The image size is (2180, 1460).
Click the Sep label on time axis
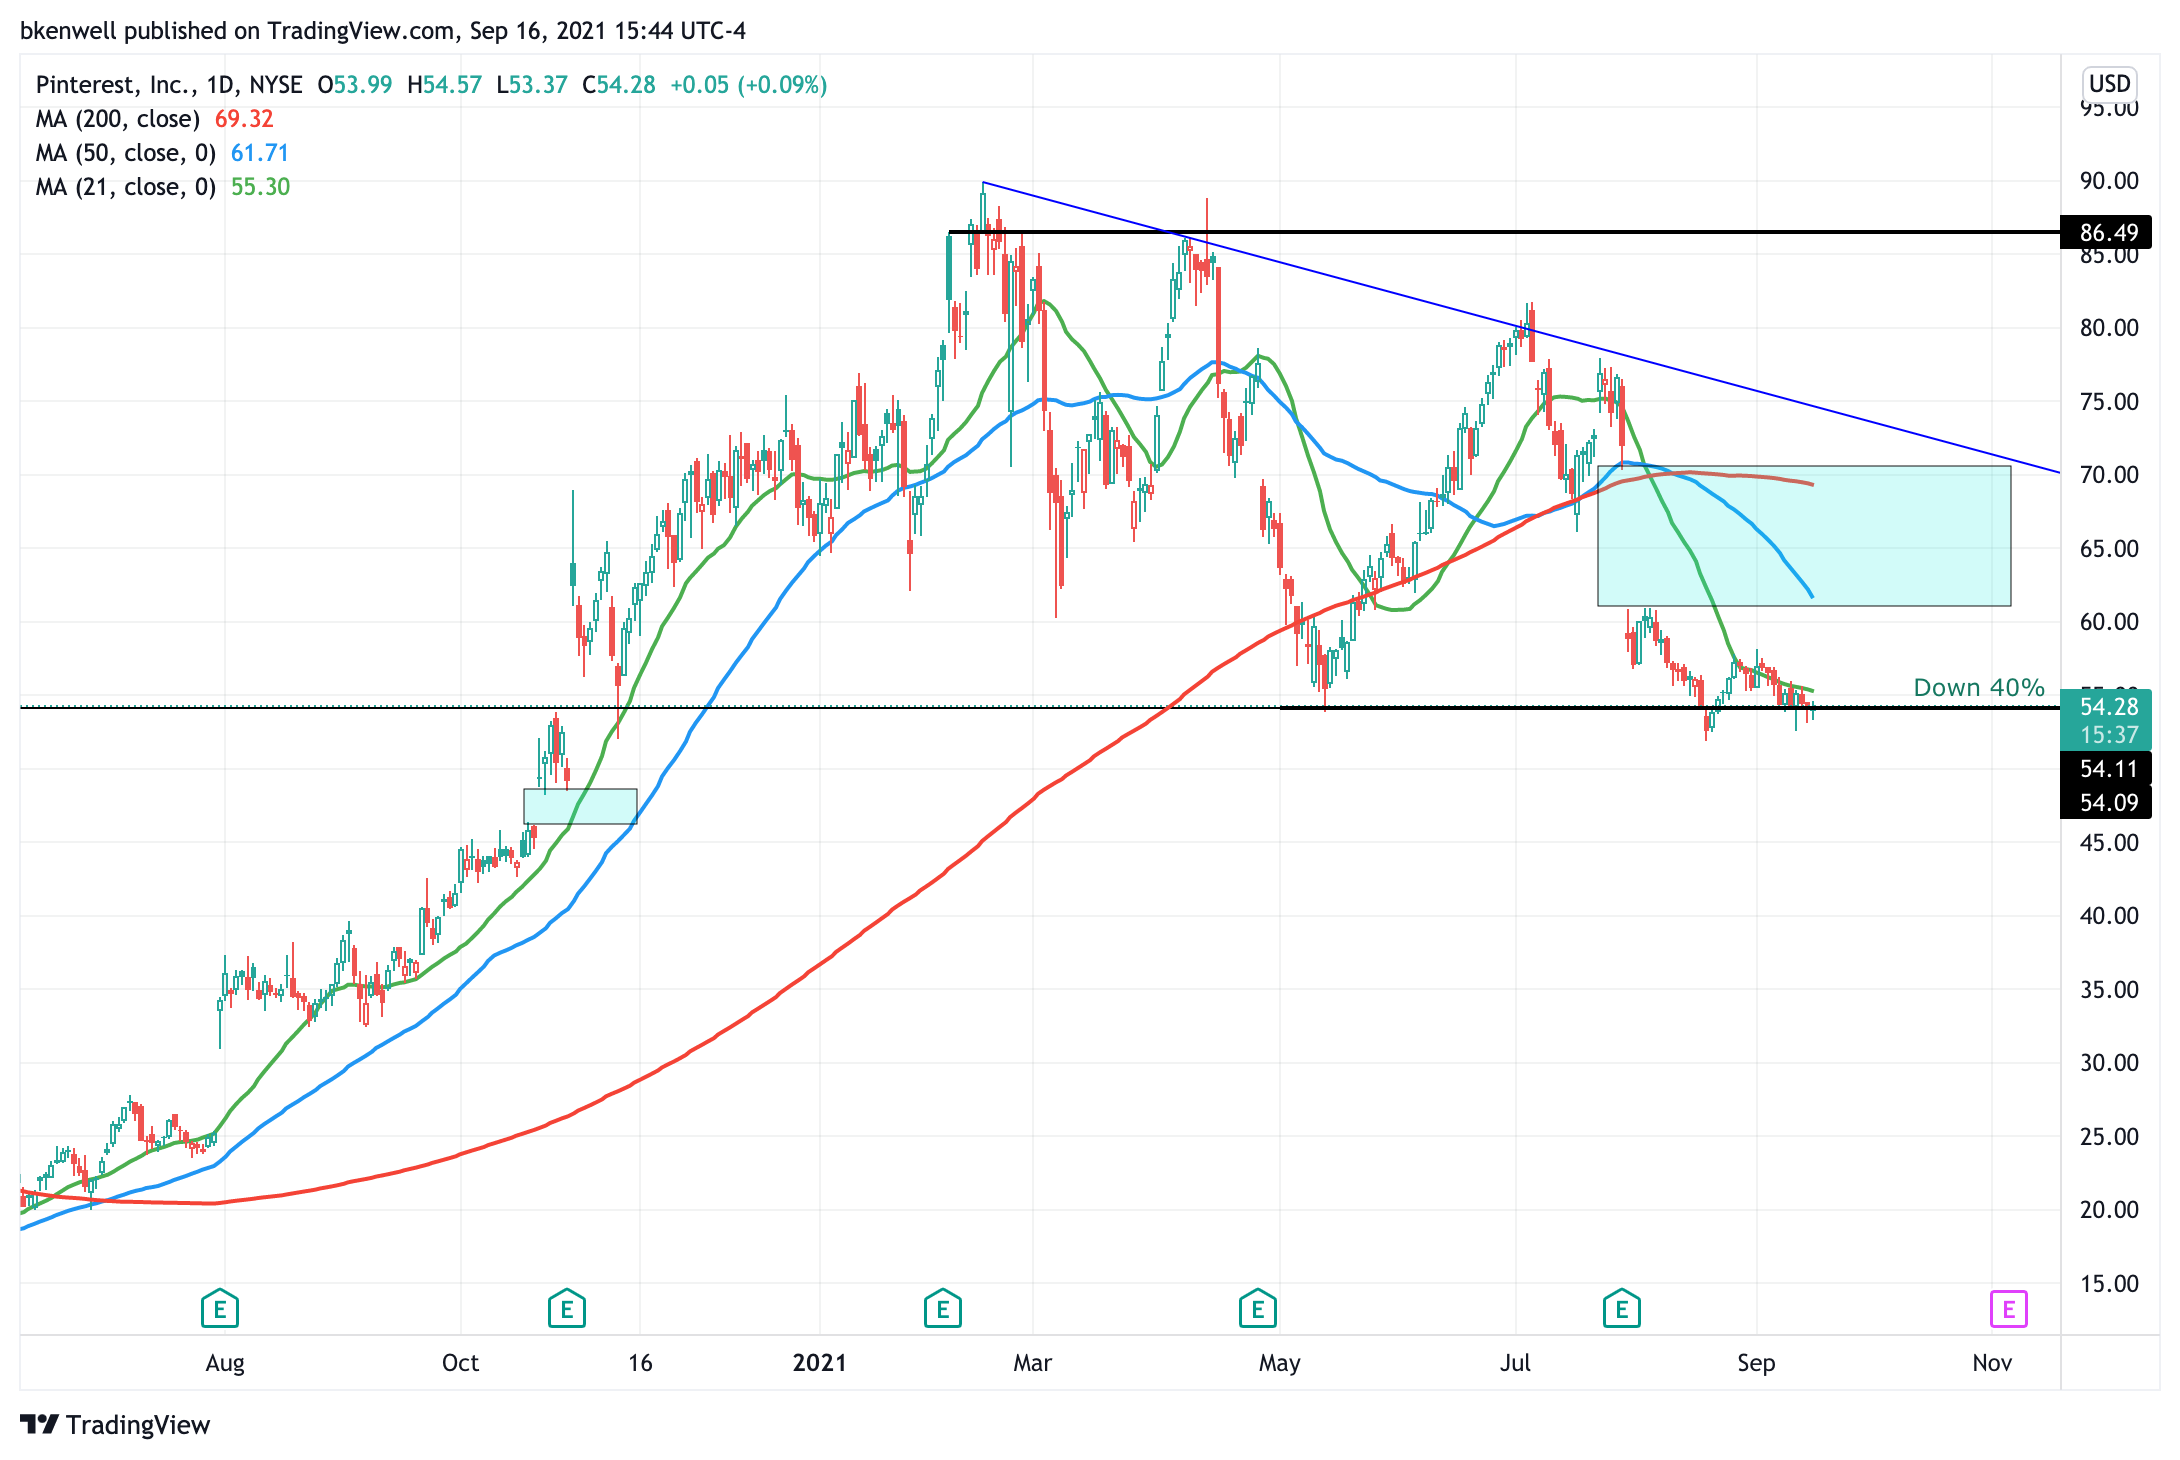coord(1756,1362)
